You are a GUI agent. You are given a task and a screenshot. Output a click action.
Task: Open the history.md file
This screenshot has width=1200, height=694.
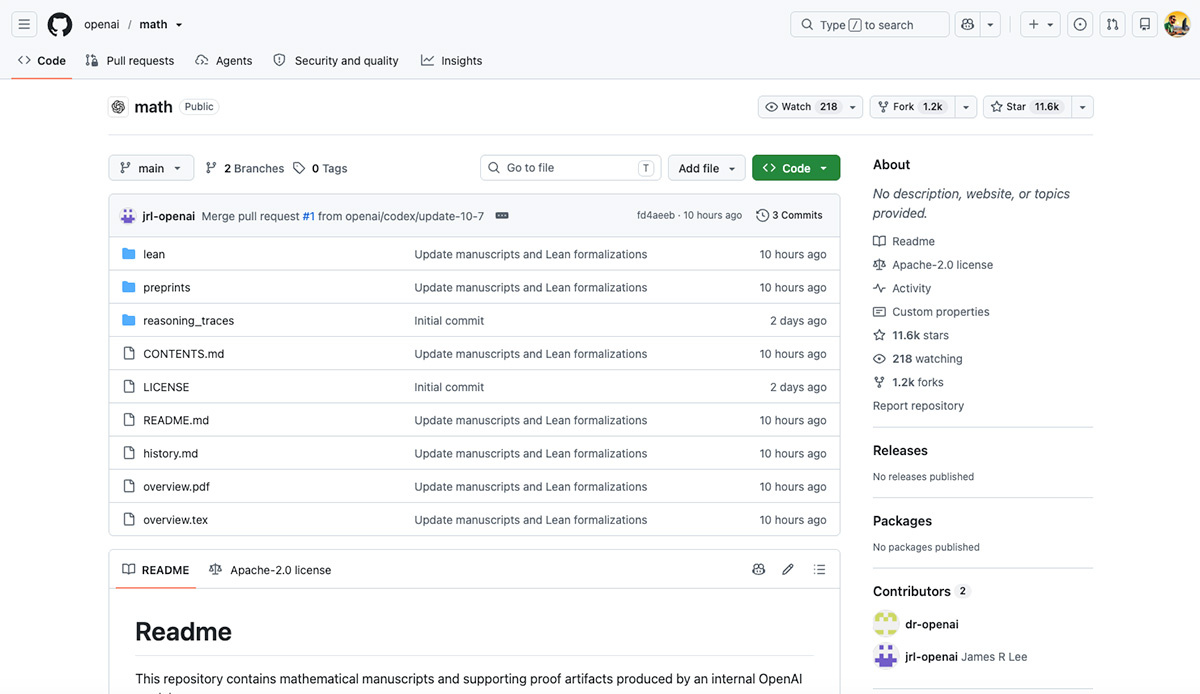[170, 453]
